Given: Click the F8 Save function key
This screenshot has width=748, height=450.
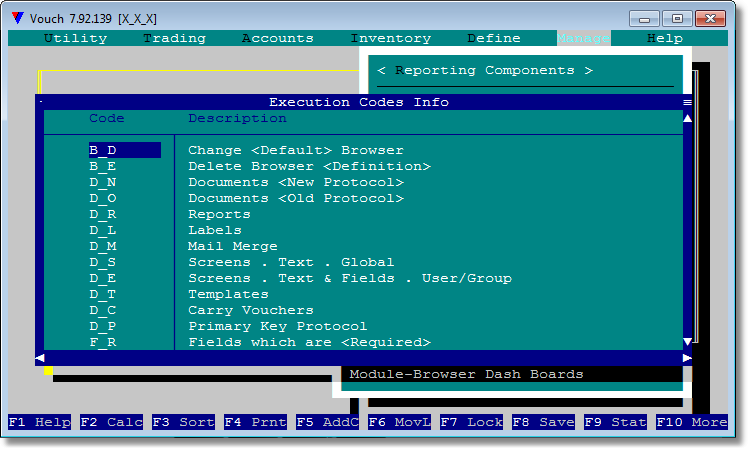Looking at the screenshot, I should coord(543,422).
